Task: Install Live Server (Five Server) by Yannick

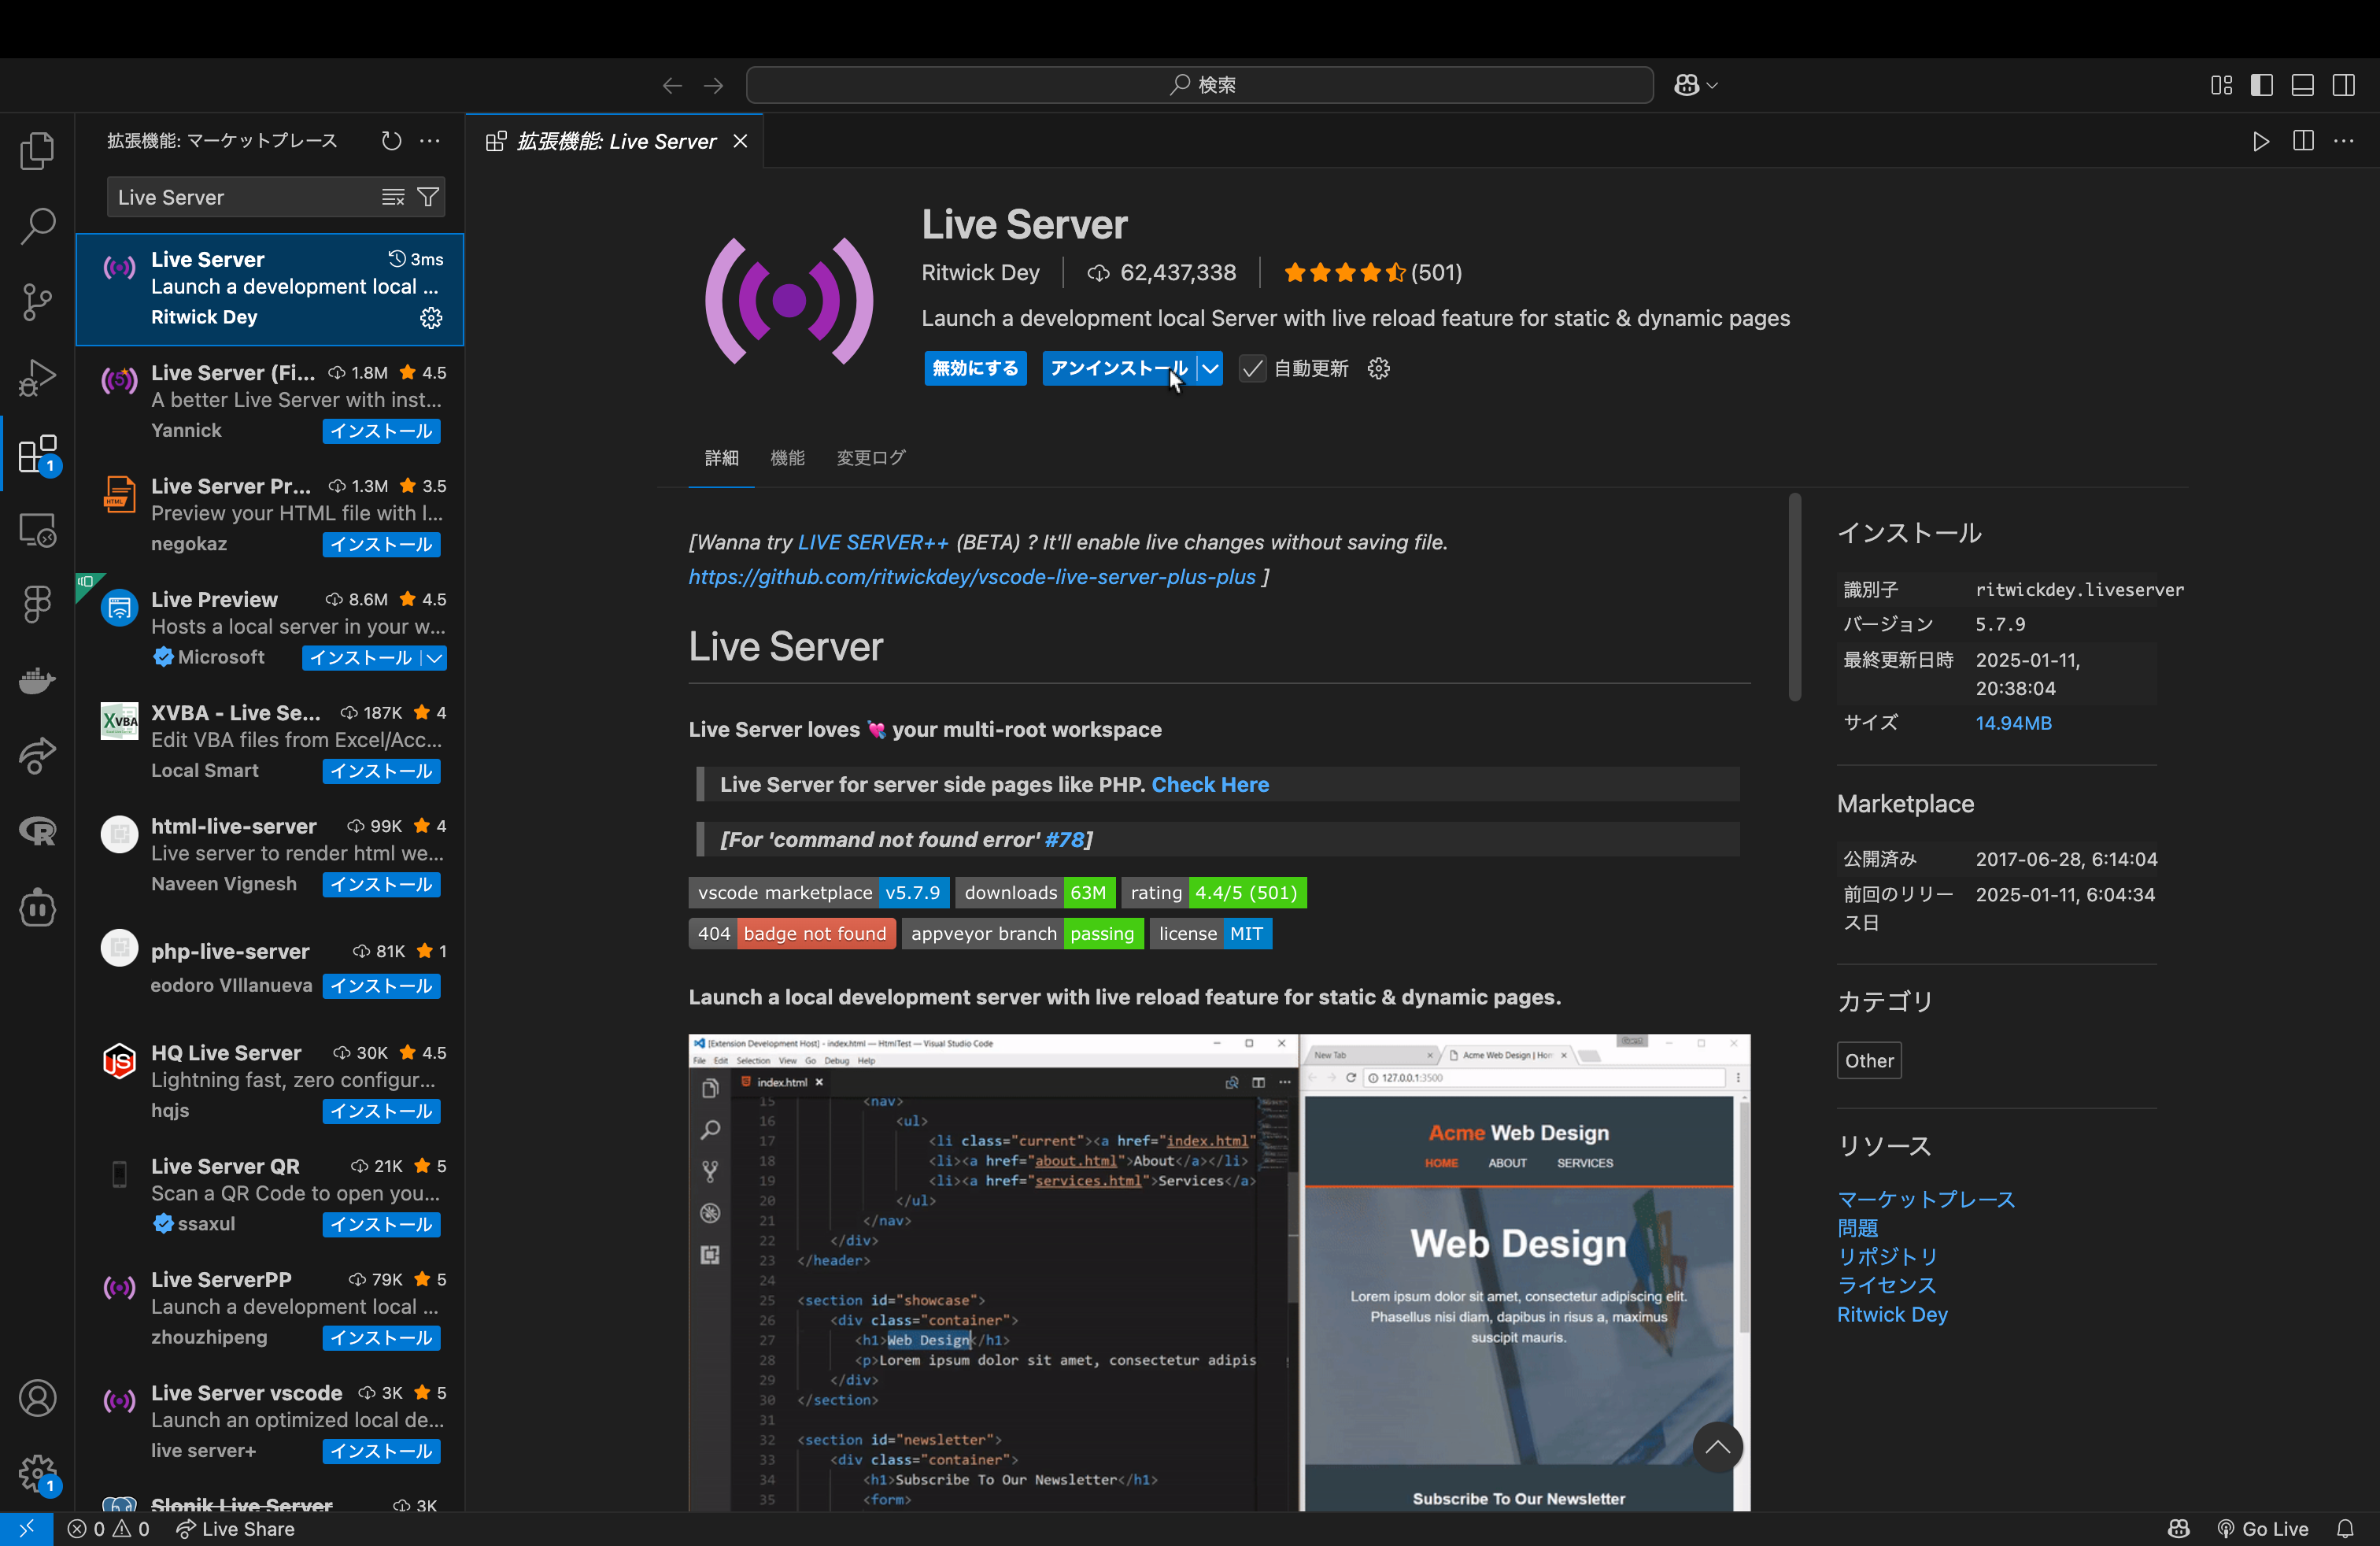Action: pyautogui.click(x=381, y=431)
